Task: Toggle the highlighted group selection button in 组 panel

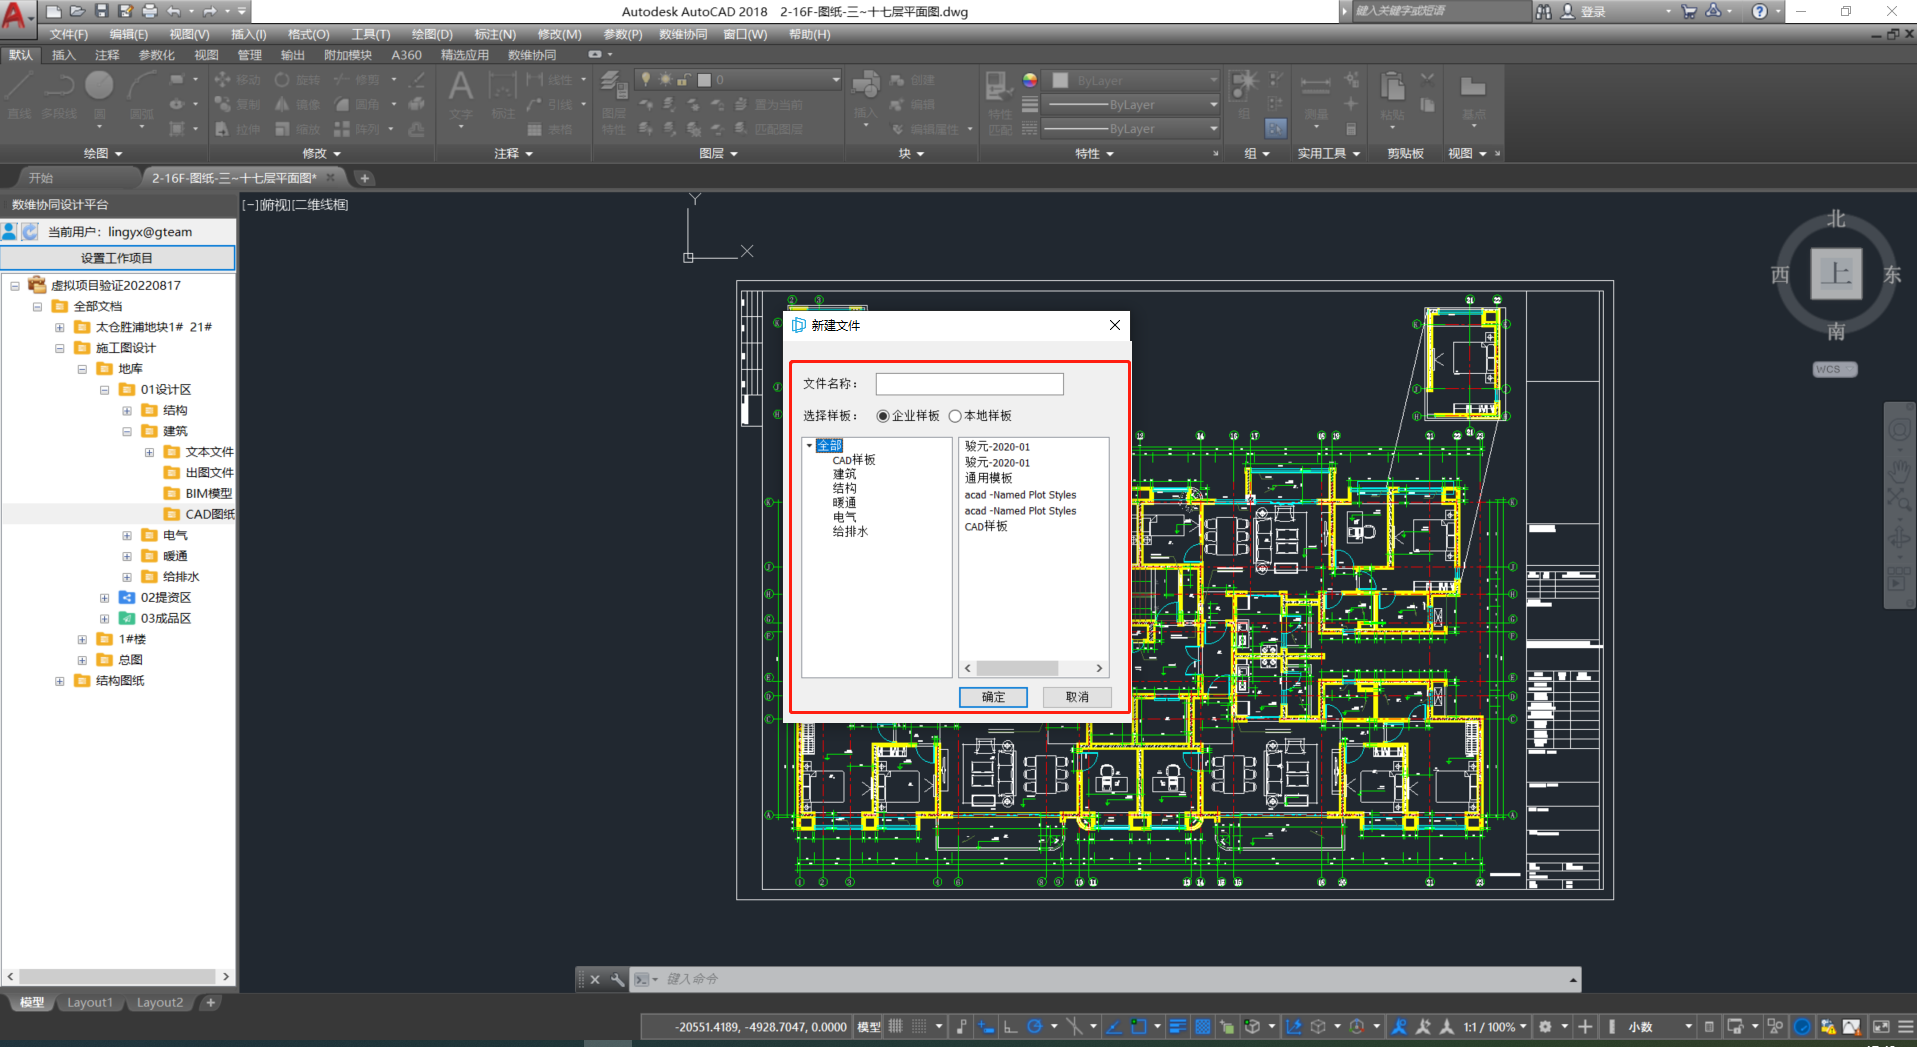Action: point(1276,128)
